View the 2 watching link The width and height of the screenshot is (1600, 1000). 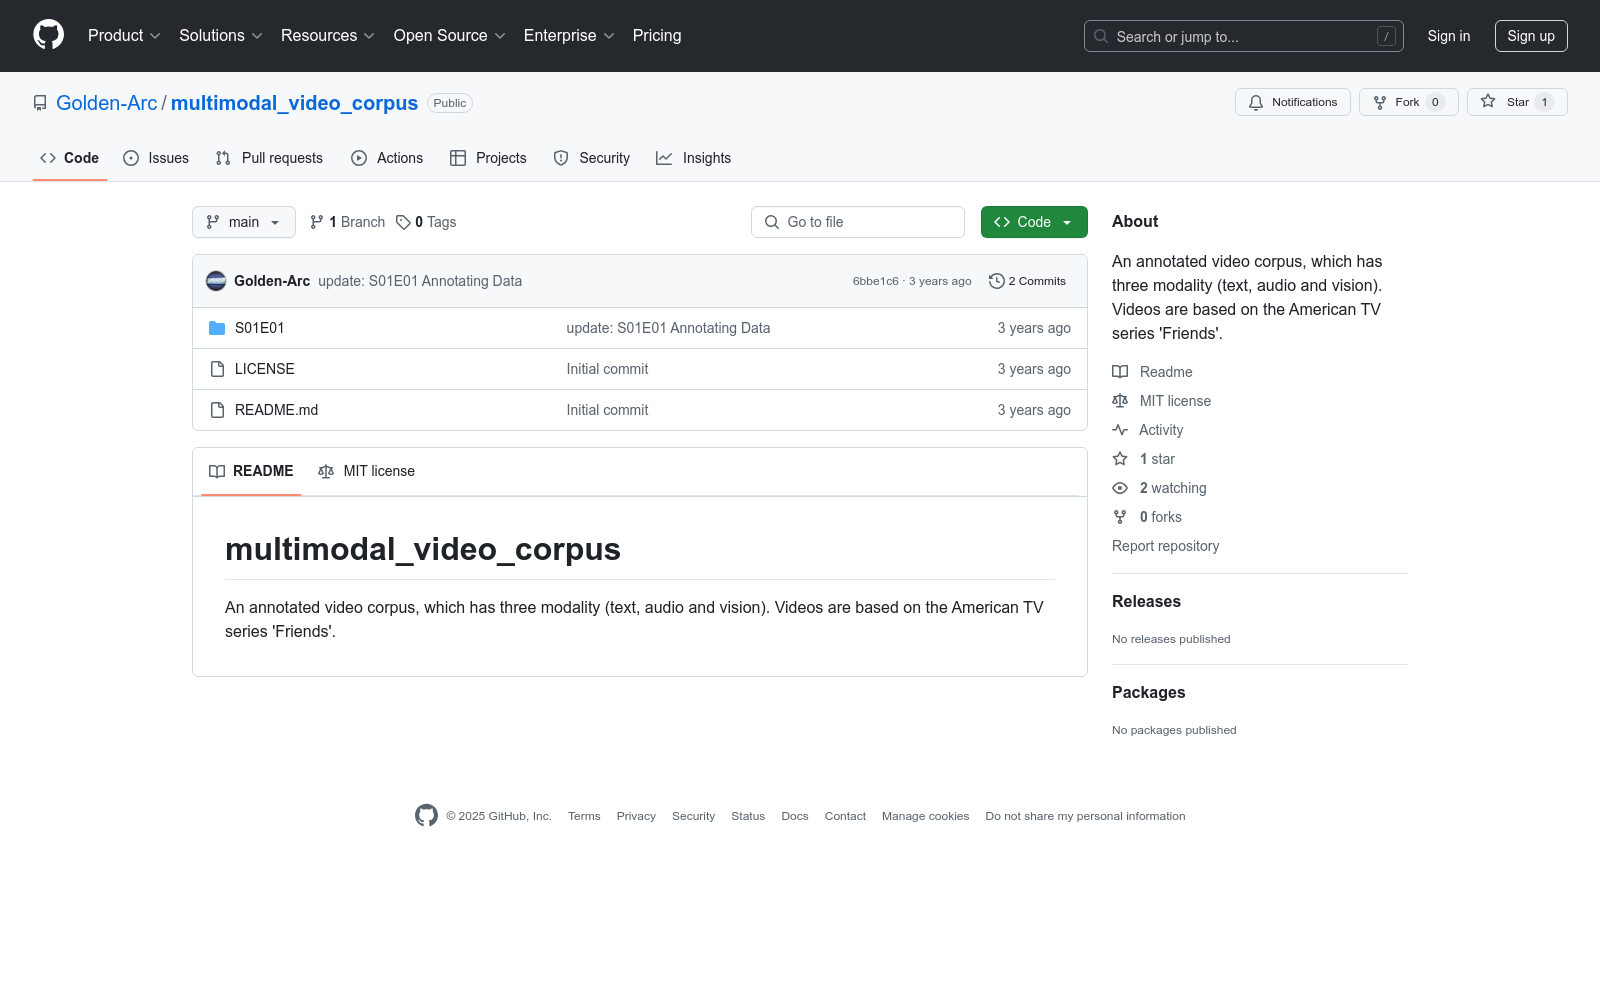[1160, 488]
